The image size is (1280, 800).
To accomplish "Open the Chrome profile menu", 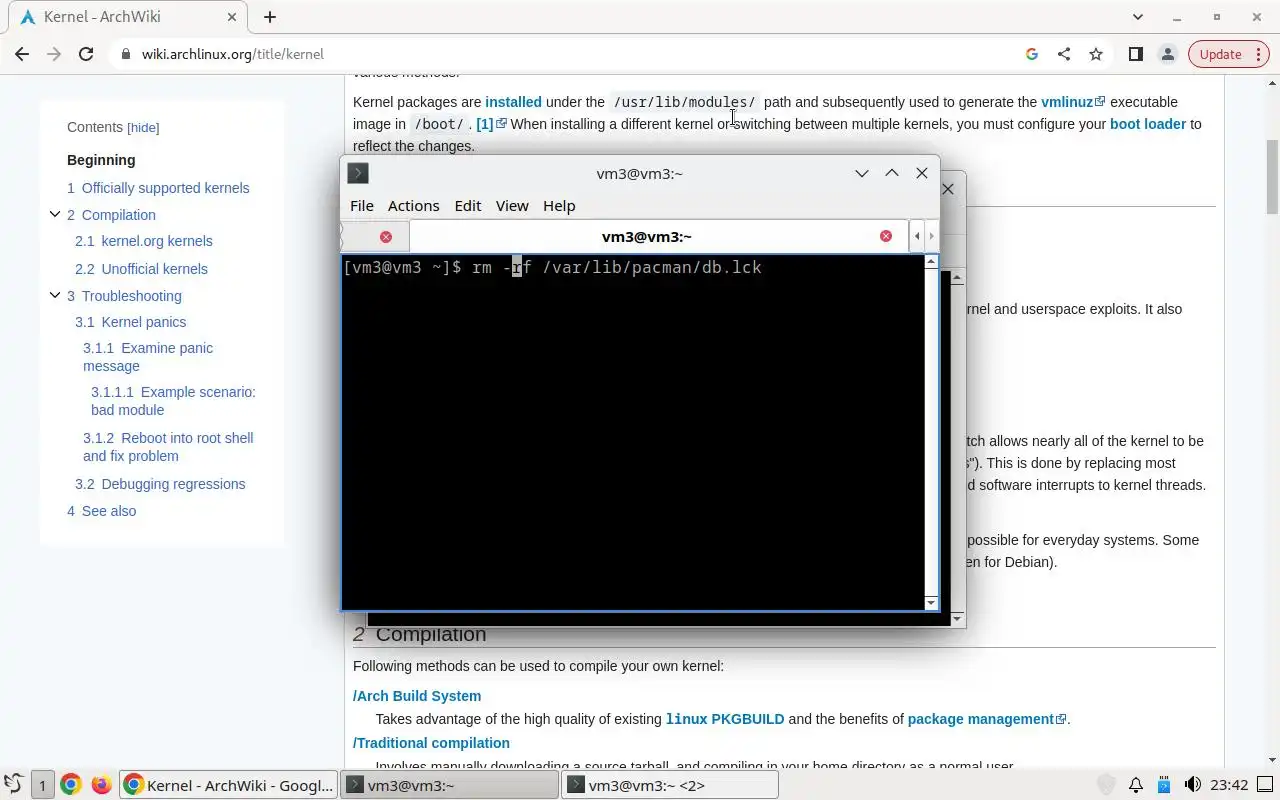I will [1167, 54].
